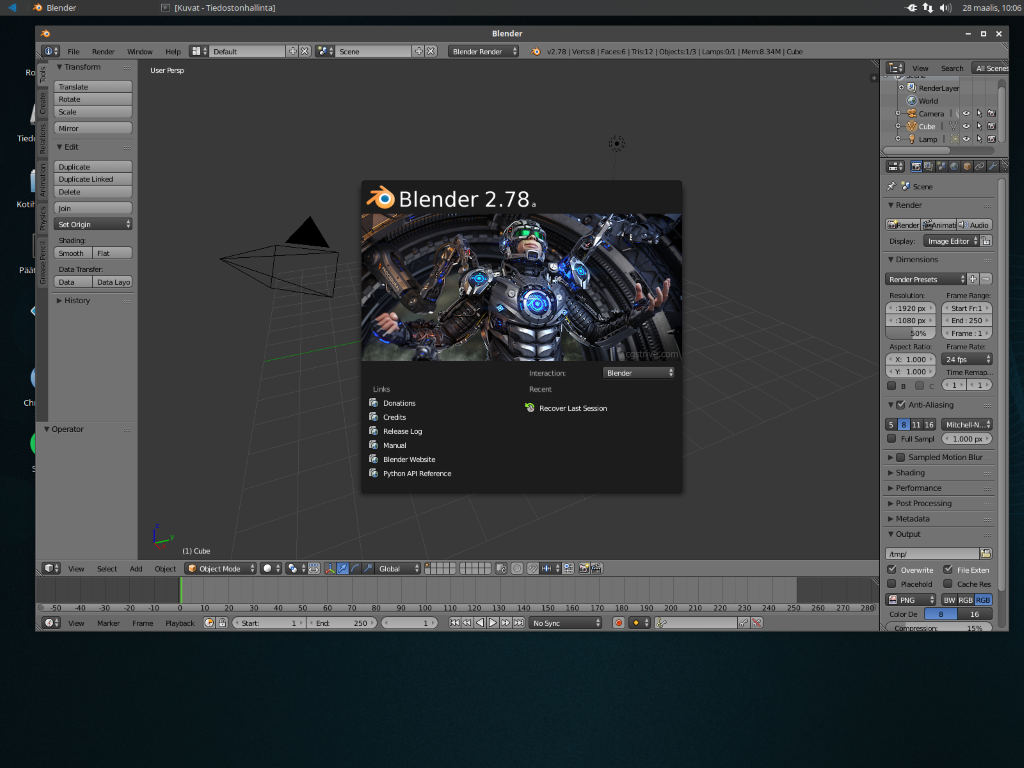This screenshot has width=1024, height=768.
Task: Open the render properties tab icon
Action: (x=916, y=167)
